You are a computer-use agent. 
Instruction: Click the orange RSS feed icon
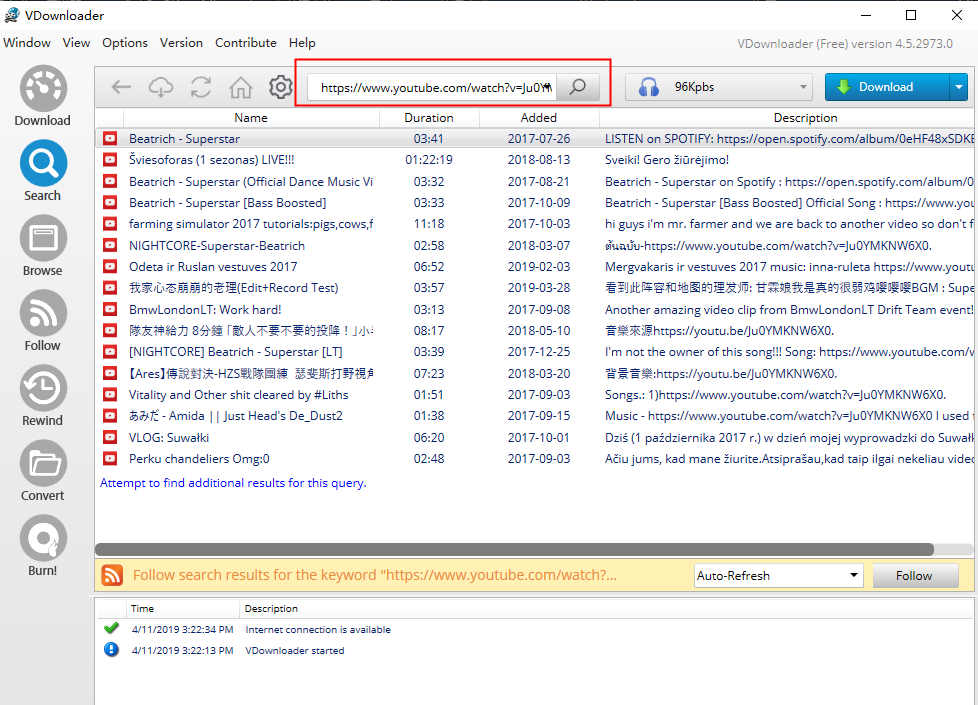[x=112, y=575]
